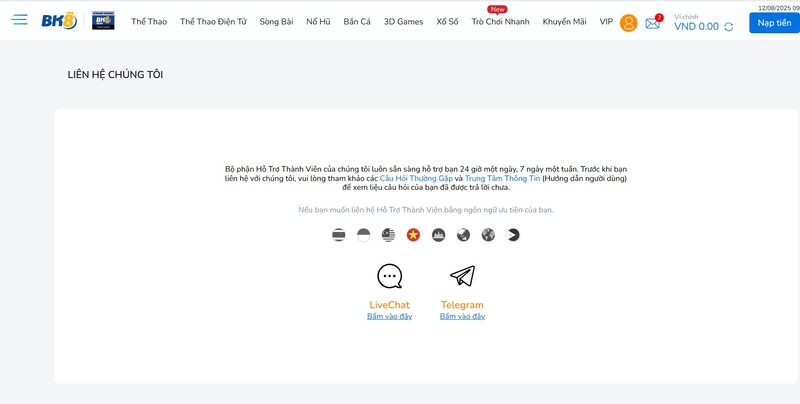Select the world map globe icon
Image resolution: width=800 pixels, height=404 pixels.
pyautogui.click(x=488, y=235)
